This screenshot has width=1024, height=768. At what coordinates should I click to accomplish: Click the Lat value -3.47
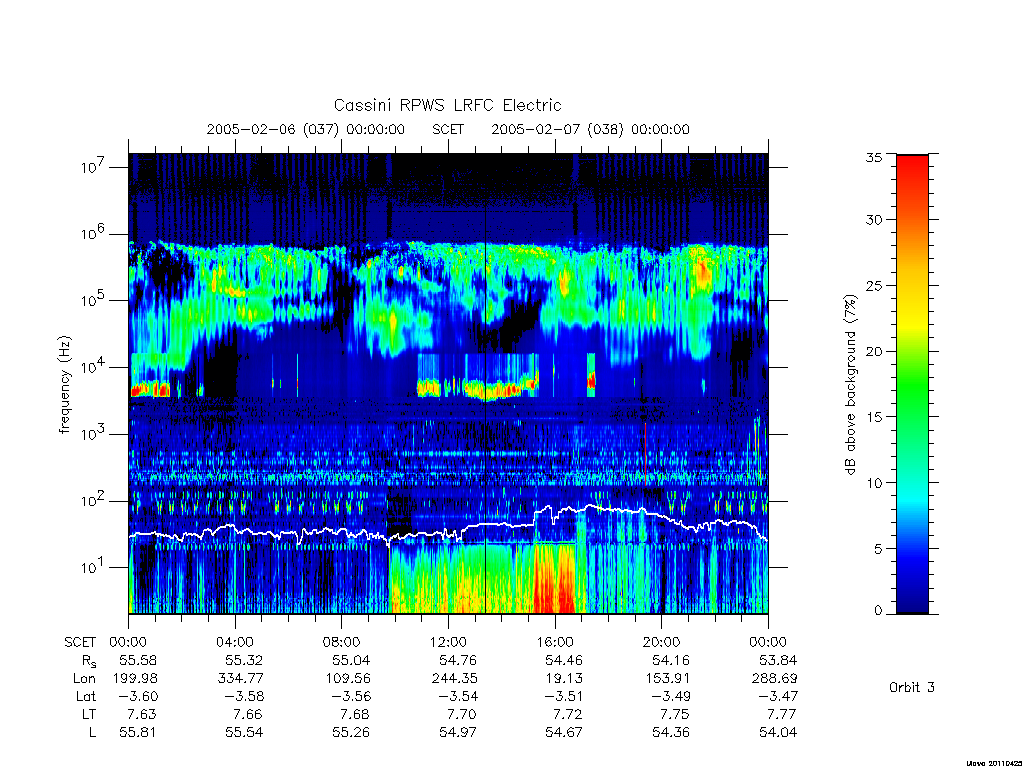[775, 697]
